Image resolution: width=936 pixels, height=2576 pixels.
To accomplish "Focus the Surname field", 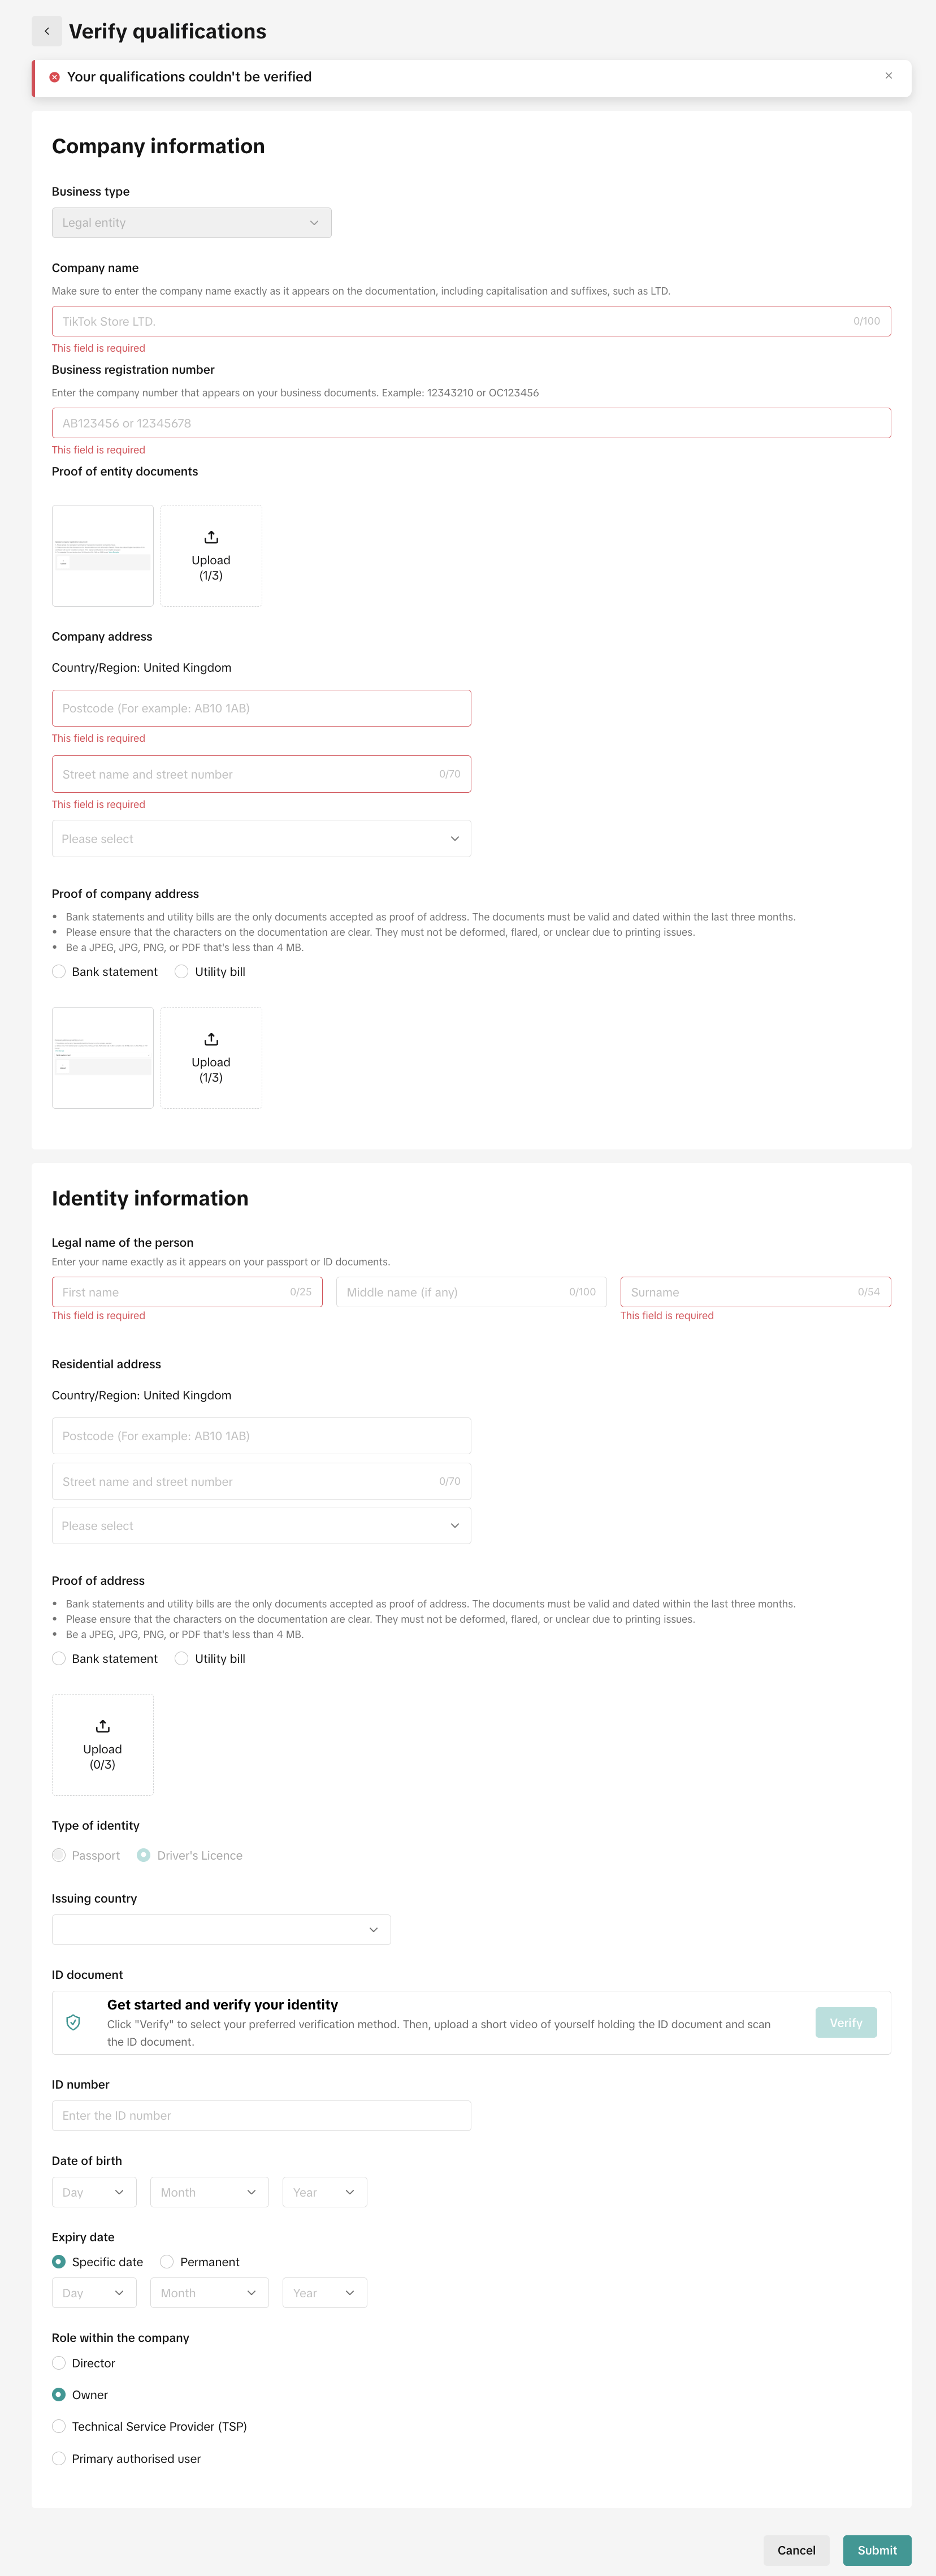I will coord(755,1292).
